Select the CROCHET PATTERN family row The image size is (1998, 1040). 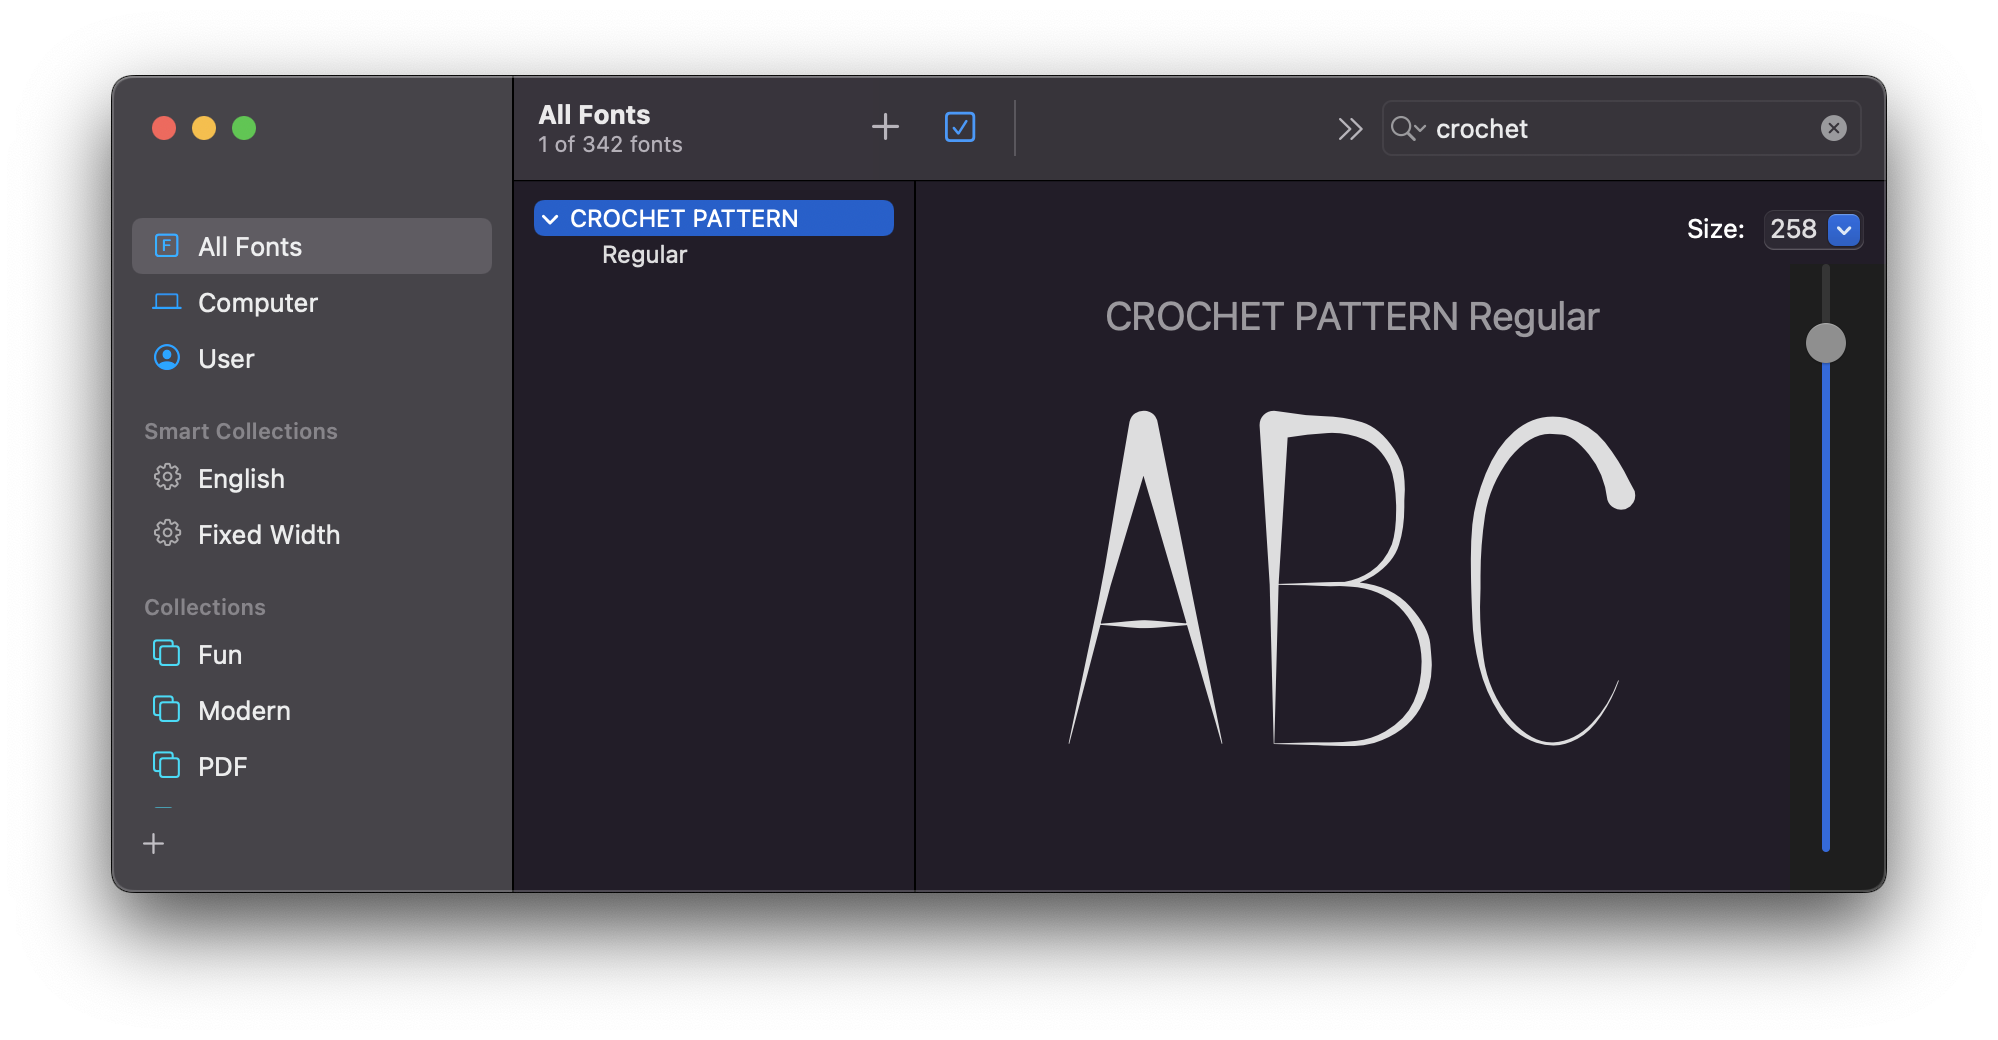(714, 218)
